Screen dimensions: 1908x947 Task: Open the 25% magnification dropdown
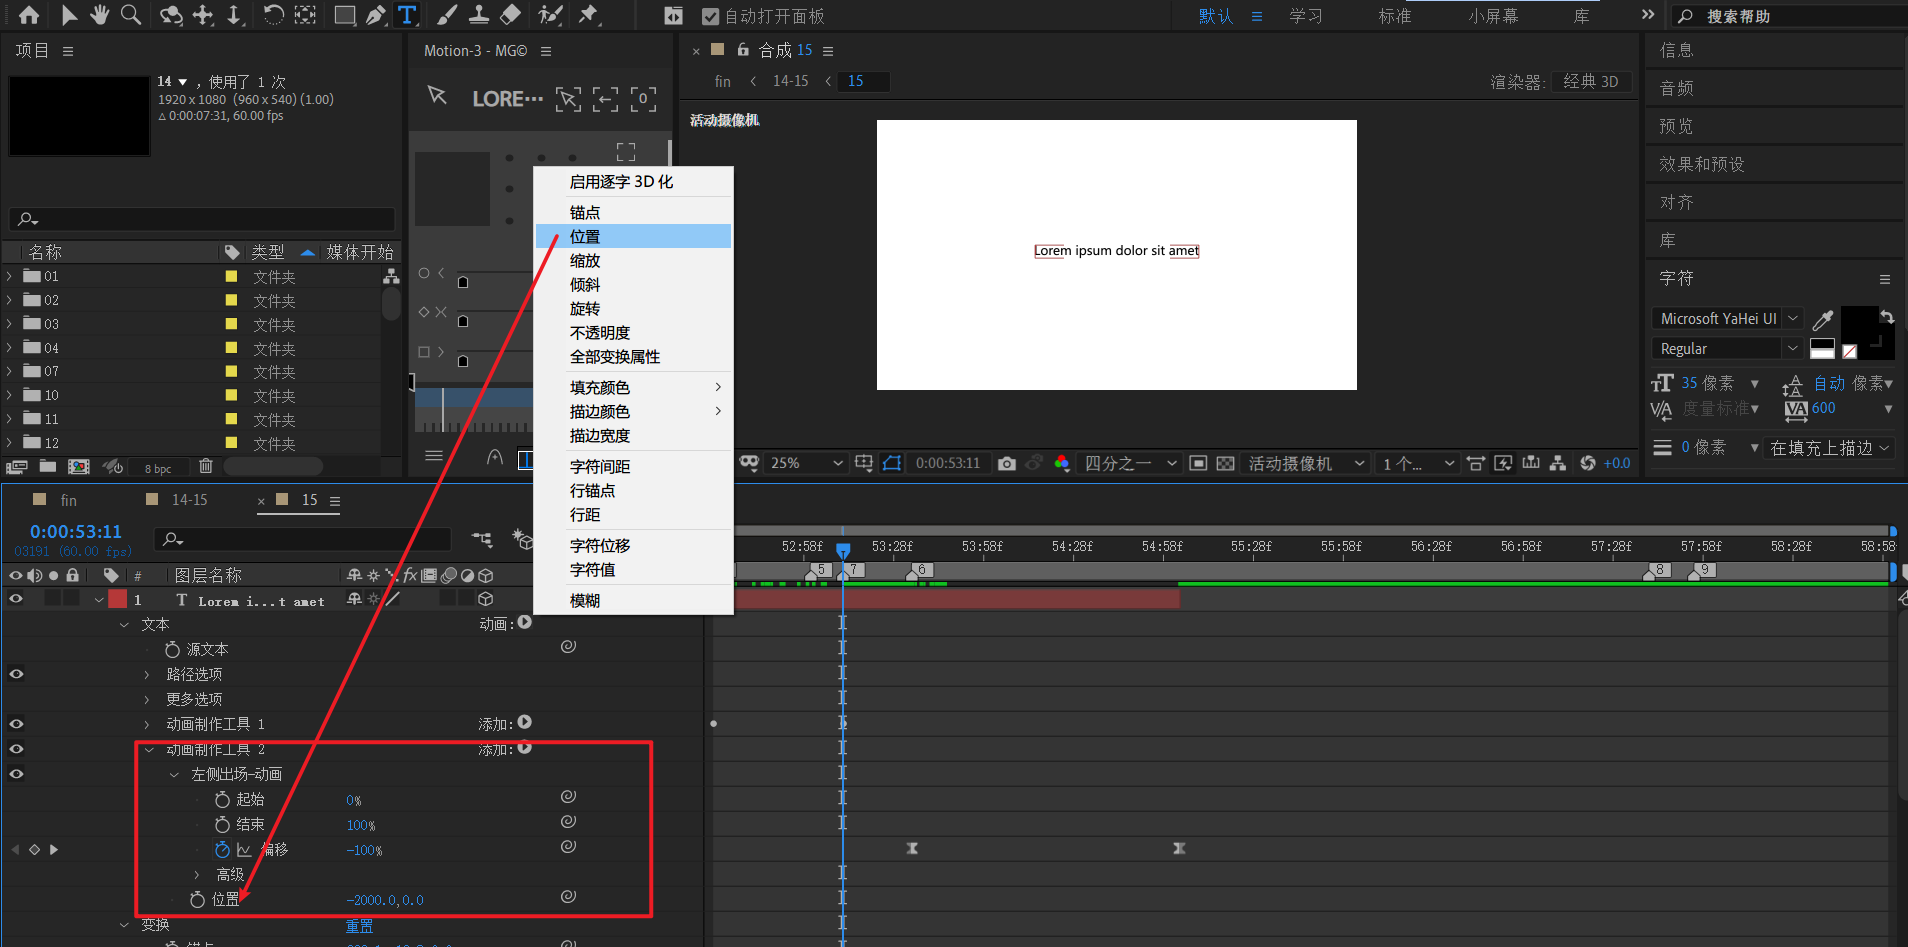[806, 463]
